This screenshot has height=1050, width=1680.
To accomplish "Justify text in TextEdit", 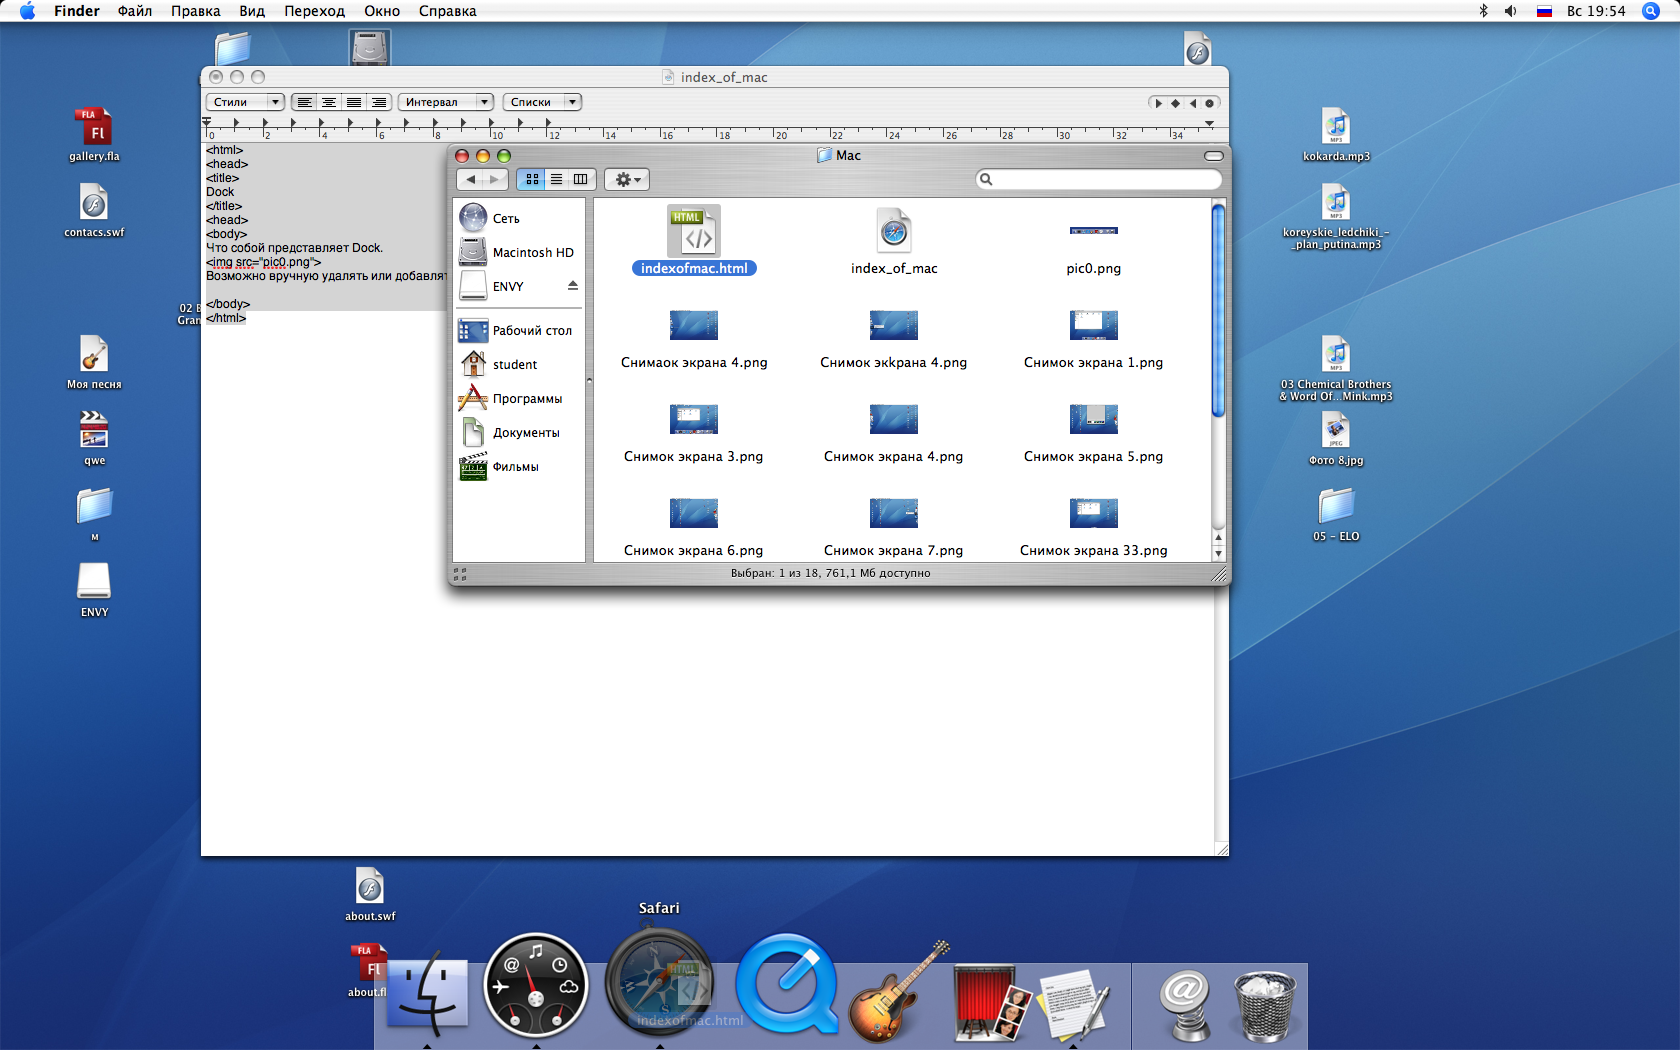I will [x=354, y=102].
